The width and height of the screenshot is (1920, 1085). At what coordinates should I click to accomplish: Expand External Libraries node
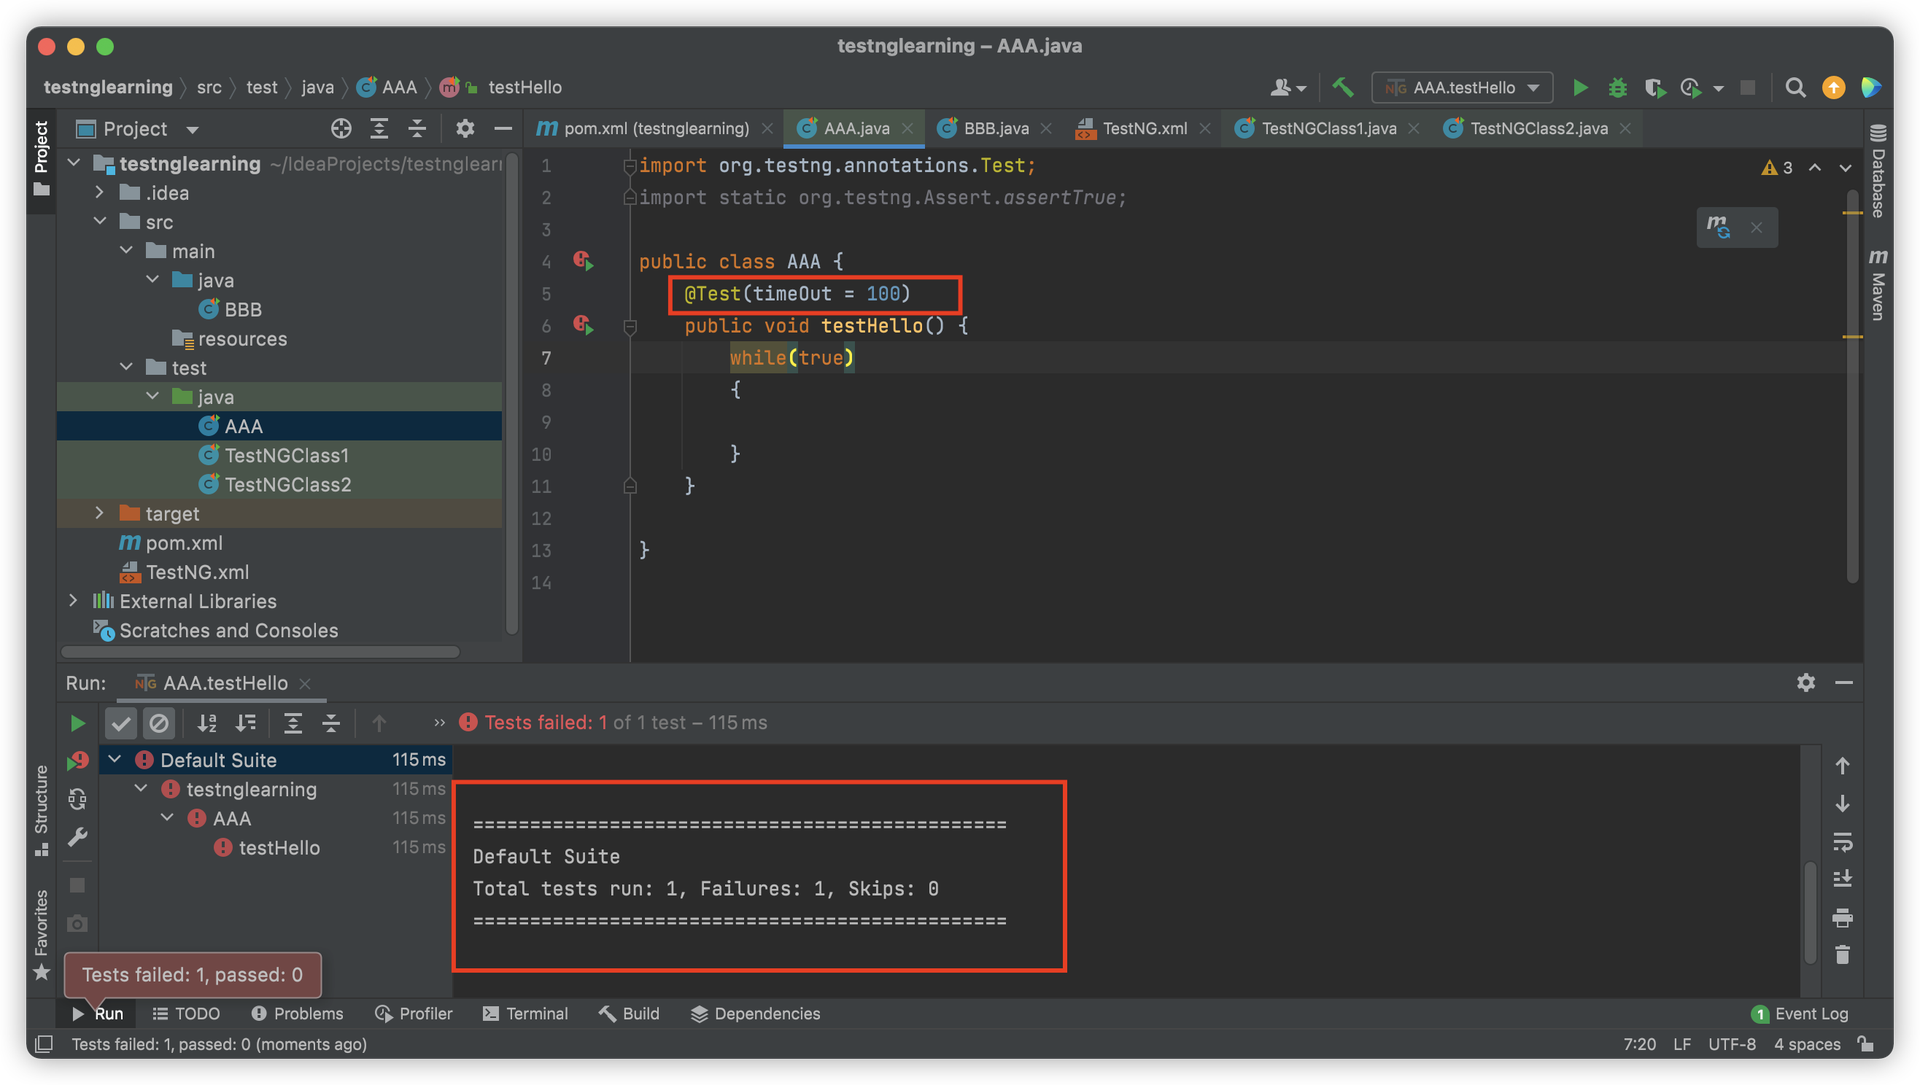pos(73,601)
